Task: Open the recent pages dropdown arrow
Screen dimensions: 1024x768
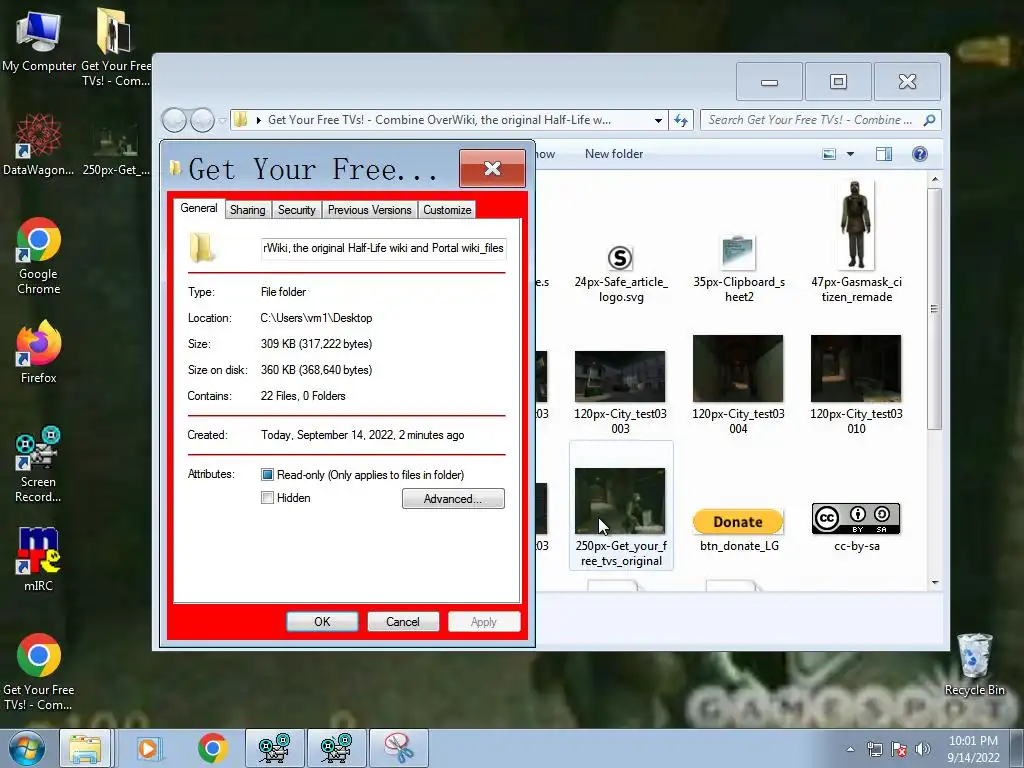Action: 222,121
